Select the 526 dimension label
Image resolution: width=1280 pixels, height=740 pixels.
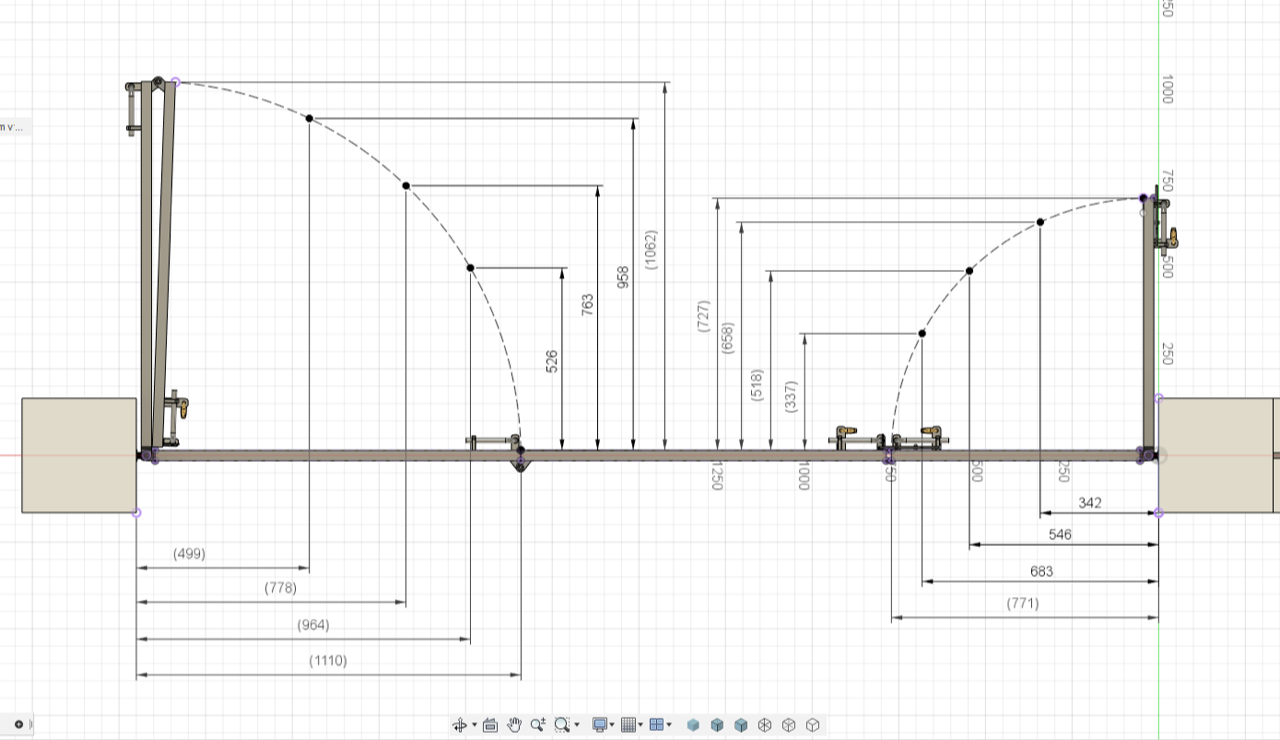point(552,361)
